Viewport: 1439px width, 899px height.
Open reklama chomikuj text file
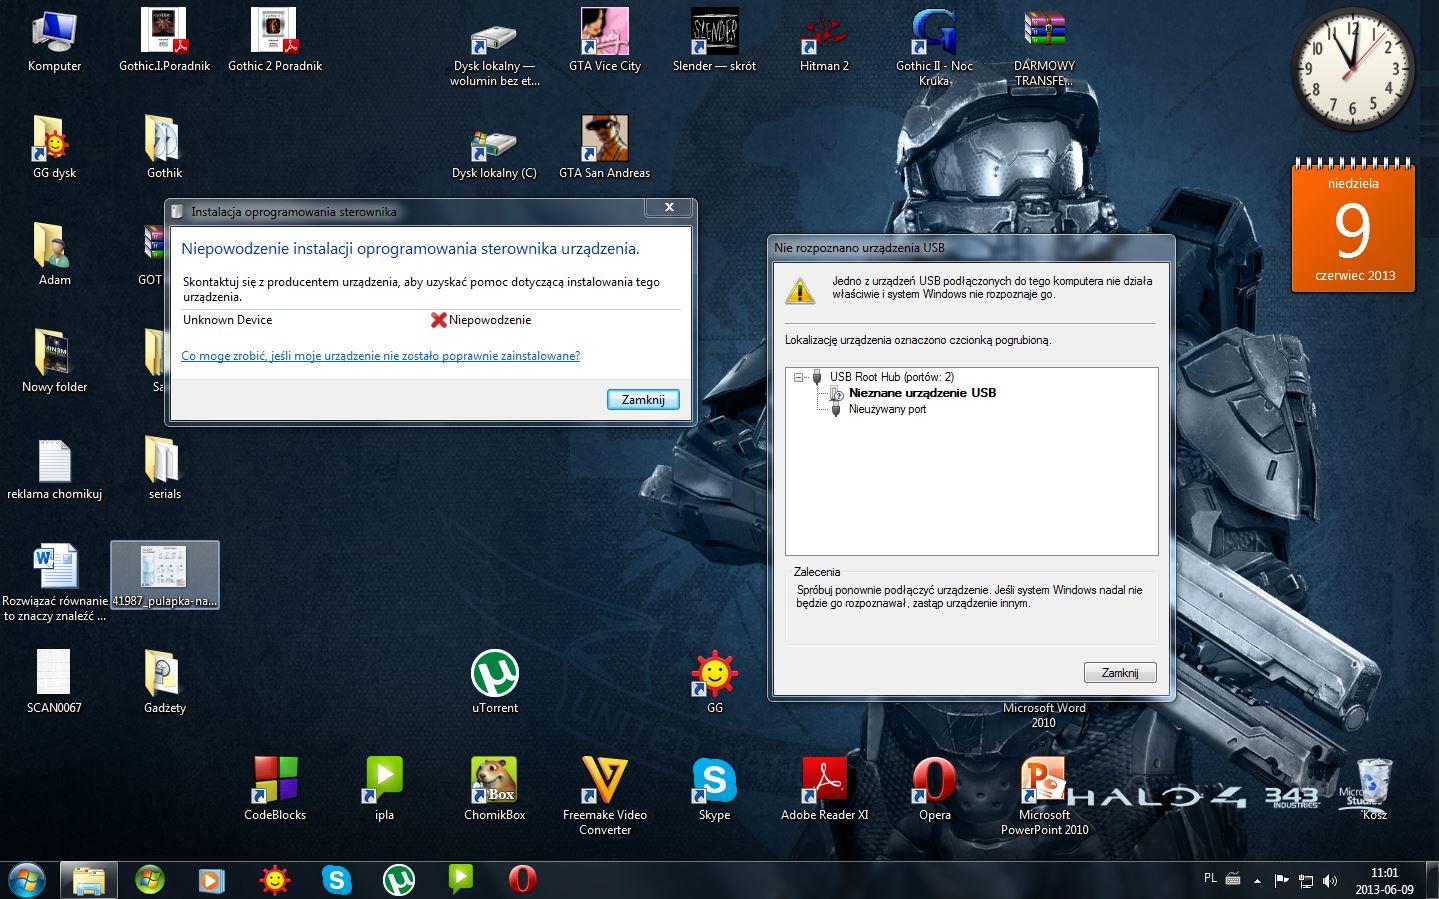(x=54, y=468)
